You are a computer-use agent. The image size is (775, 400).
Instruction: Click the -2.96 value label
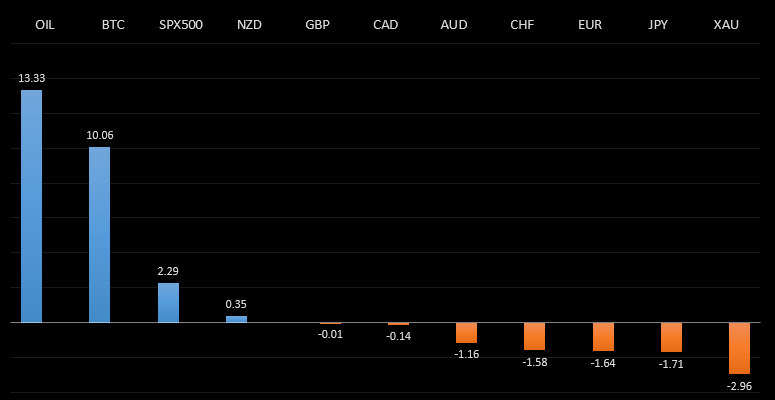[x=740, y=385]
